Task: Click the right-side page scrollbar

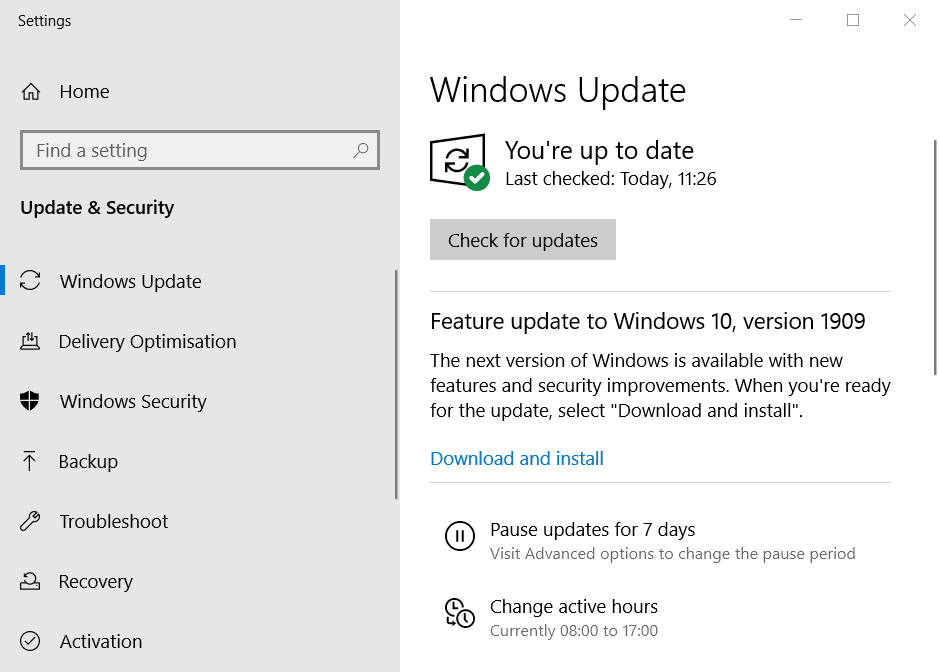Action: pos(934,250)
